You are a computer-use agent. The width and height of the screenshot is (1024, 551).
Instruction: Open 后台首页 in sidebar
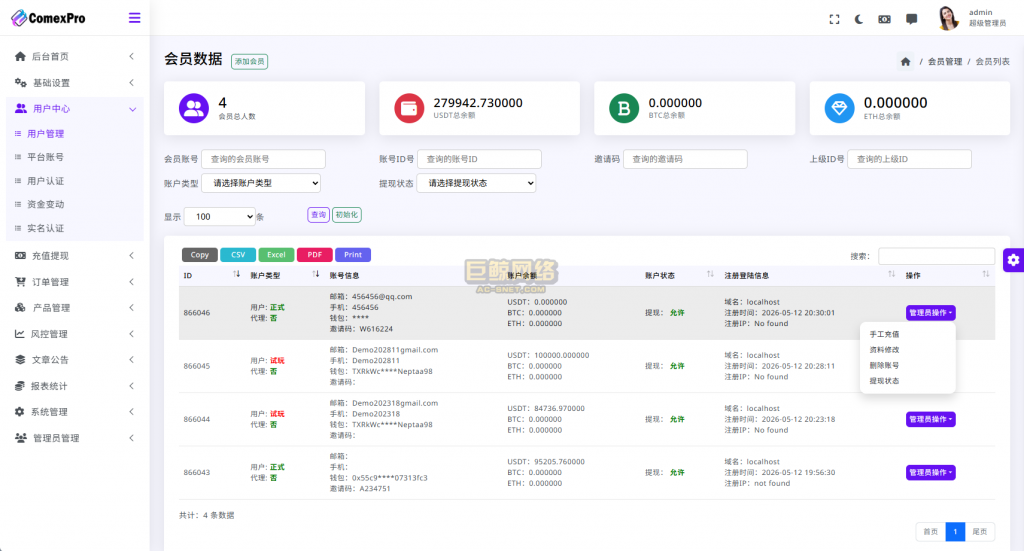[x=74, y=57]
